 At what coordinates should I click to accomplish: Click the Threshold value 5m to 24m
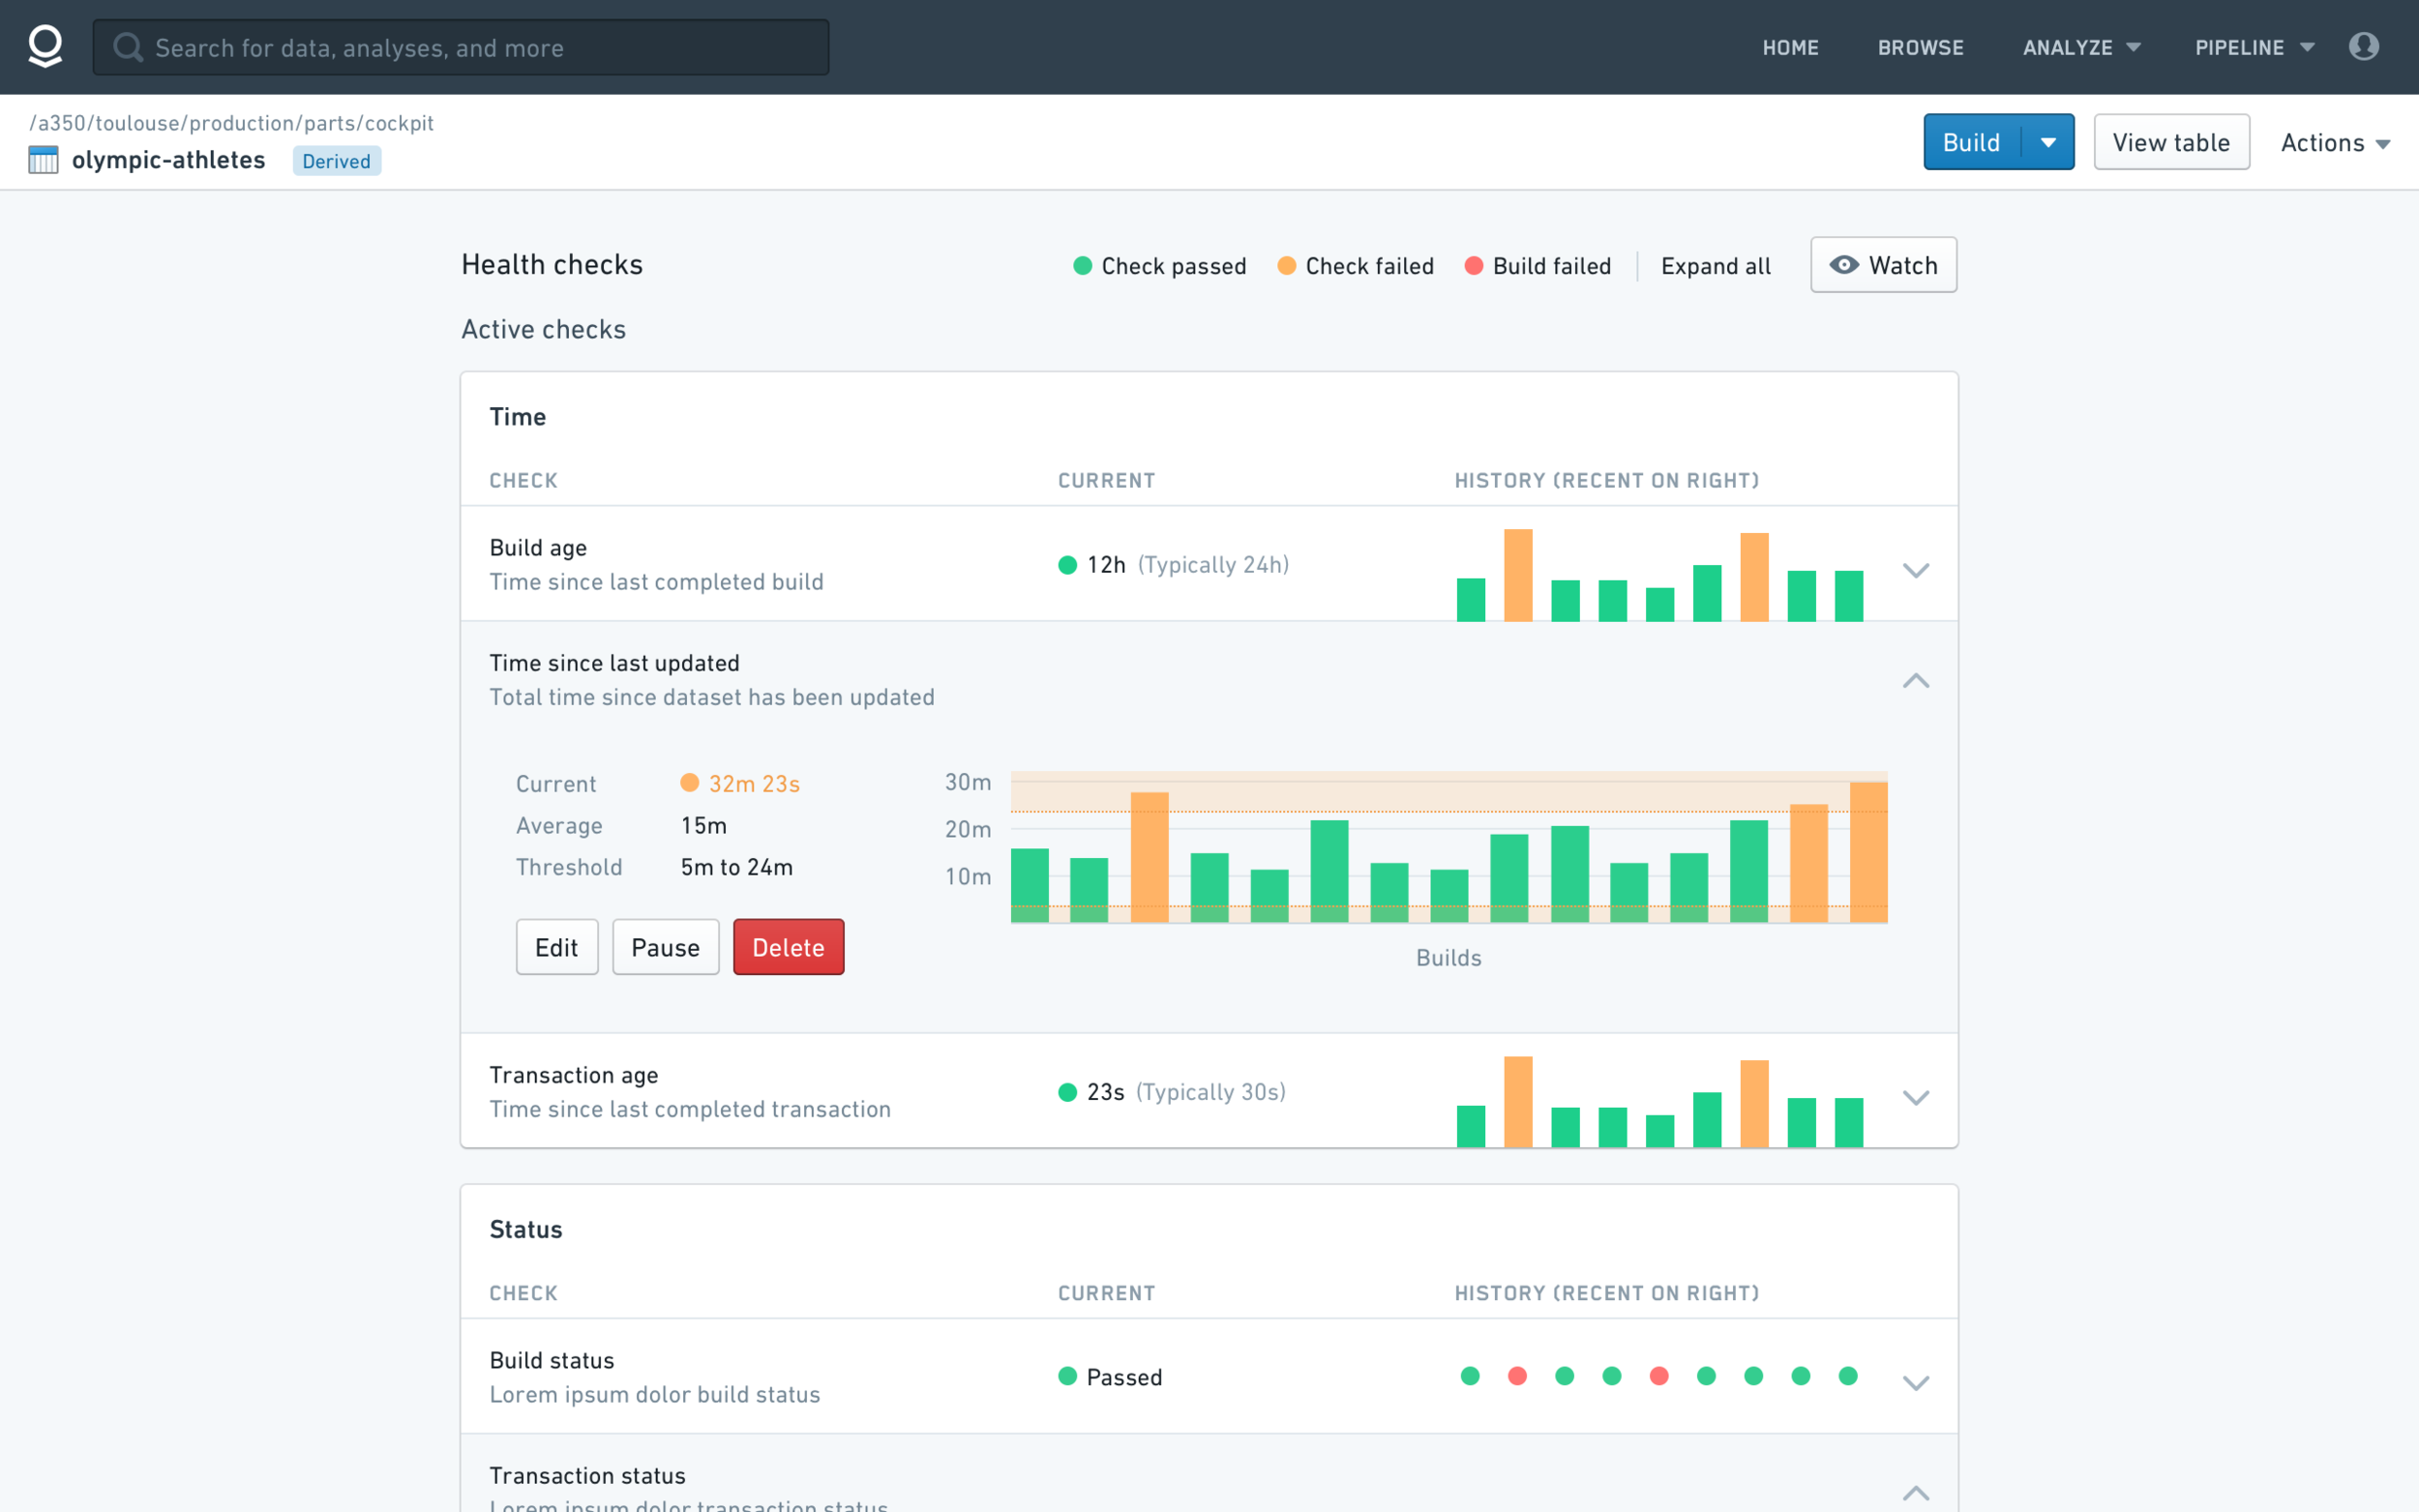(x=737, y=867)
